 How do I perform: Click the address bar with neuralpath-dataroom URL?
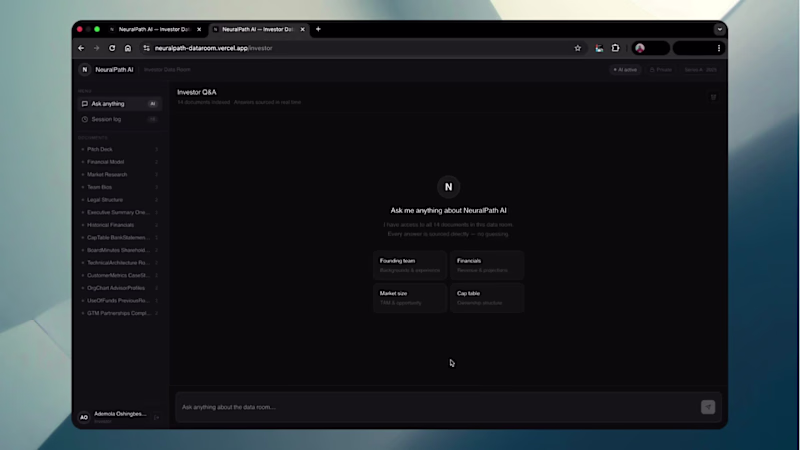click(357, 48)
